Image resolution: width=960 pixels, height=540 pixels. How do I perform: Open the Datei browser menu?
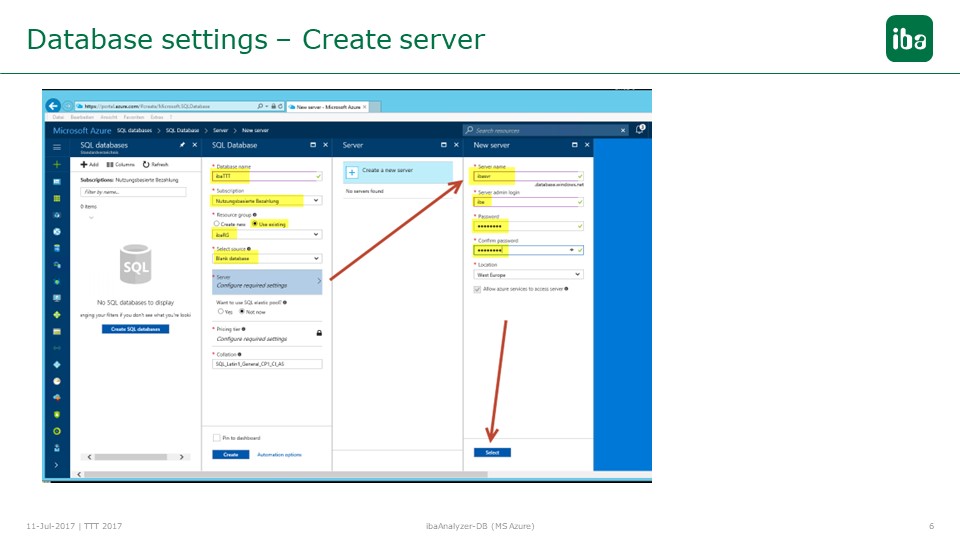(58, 117)
